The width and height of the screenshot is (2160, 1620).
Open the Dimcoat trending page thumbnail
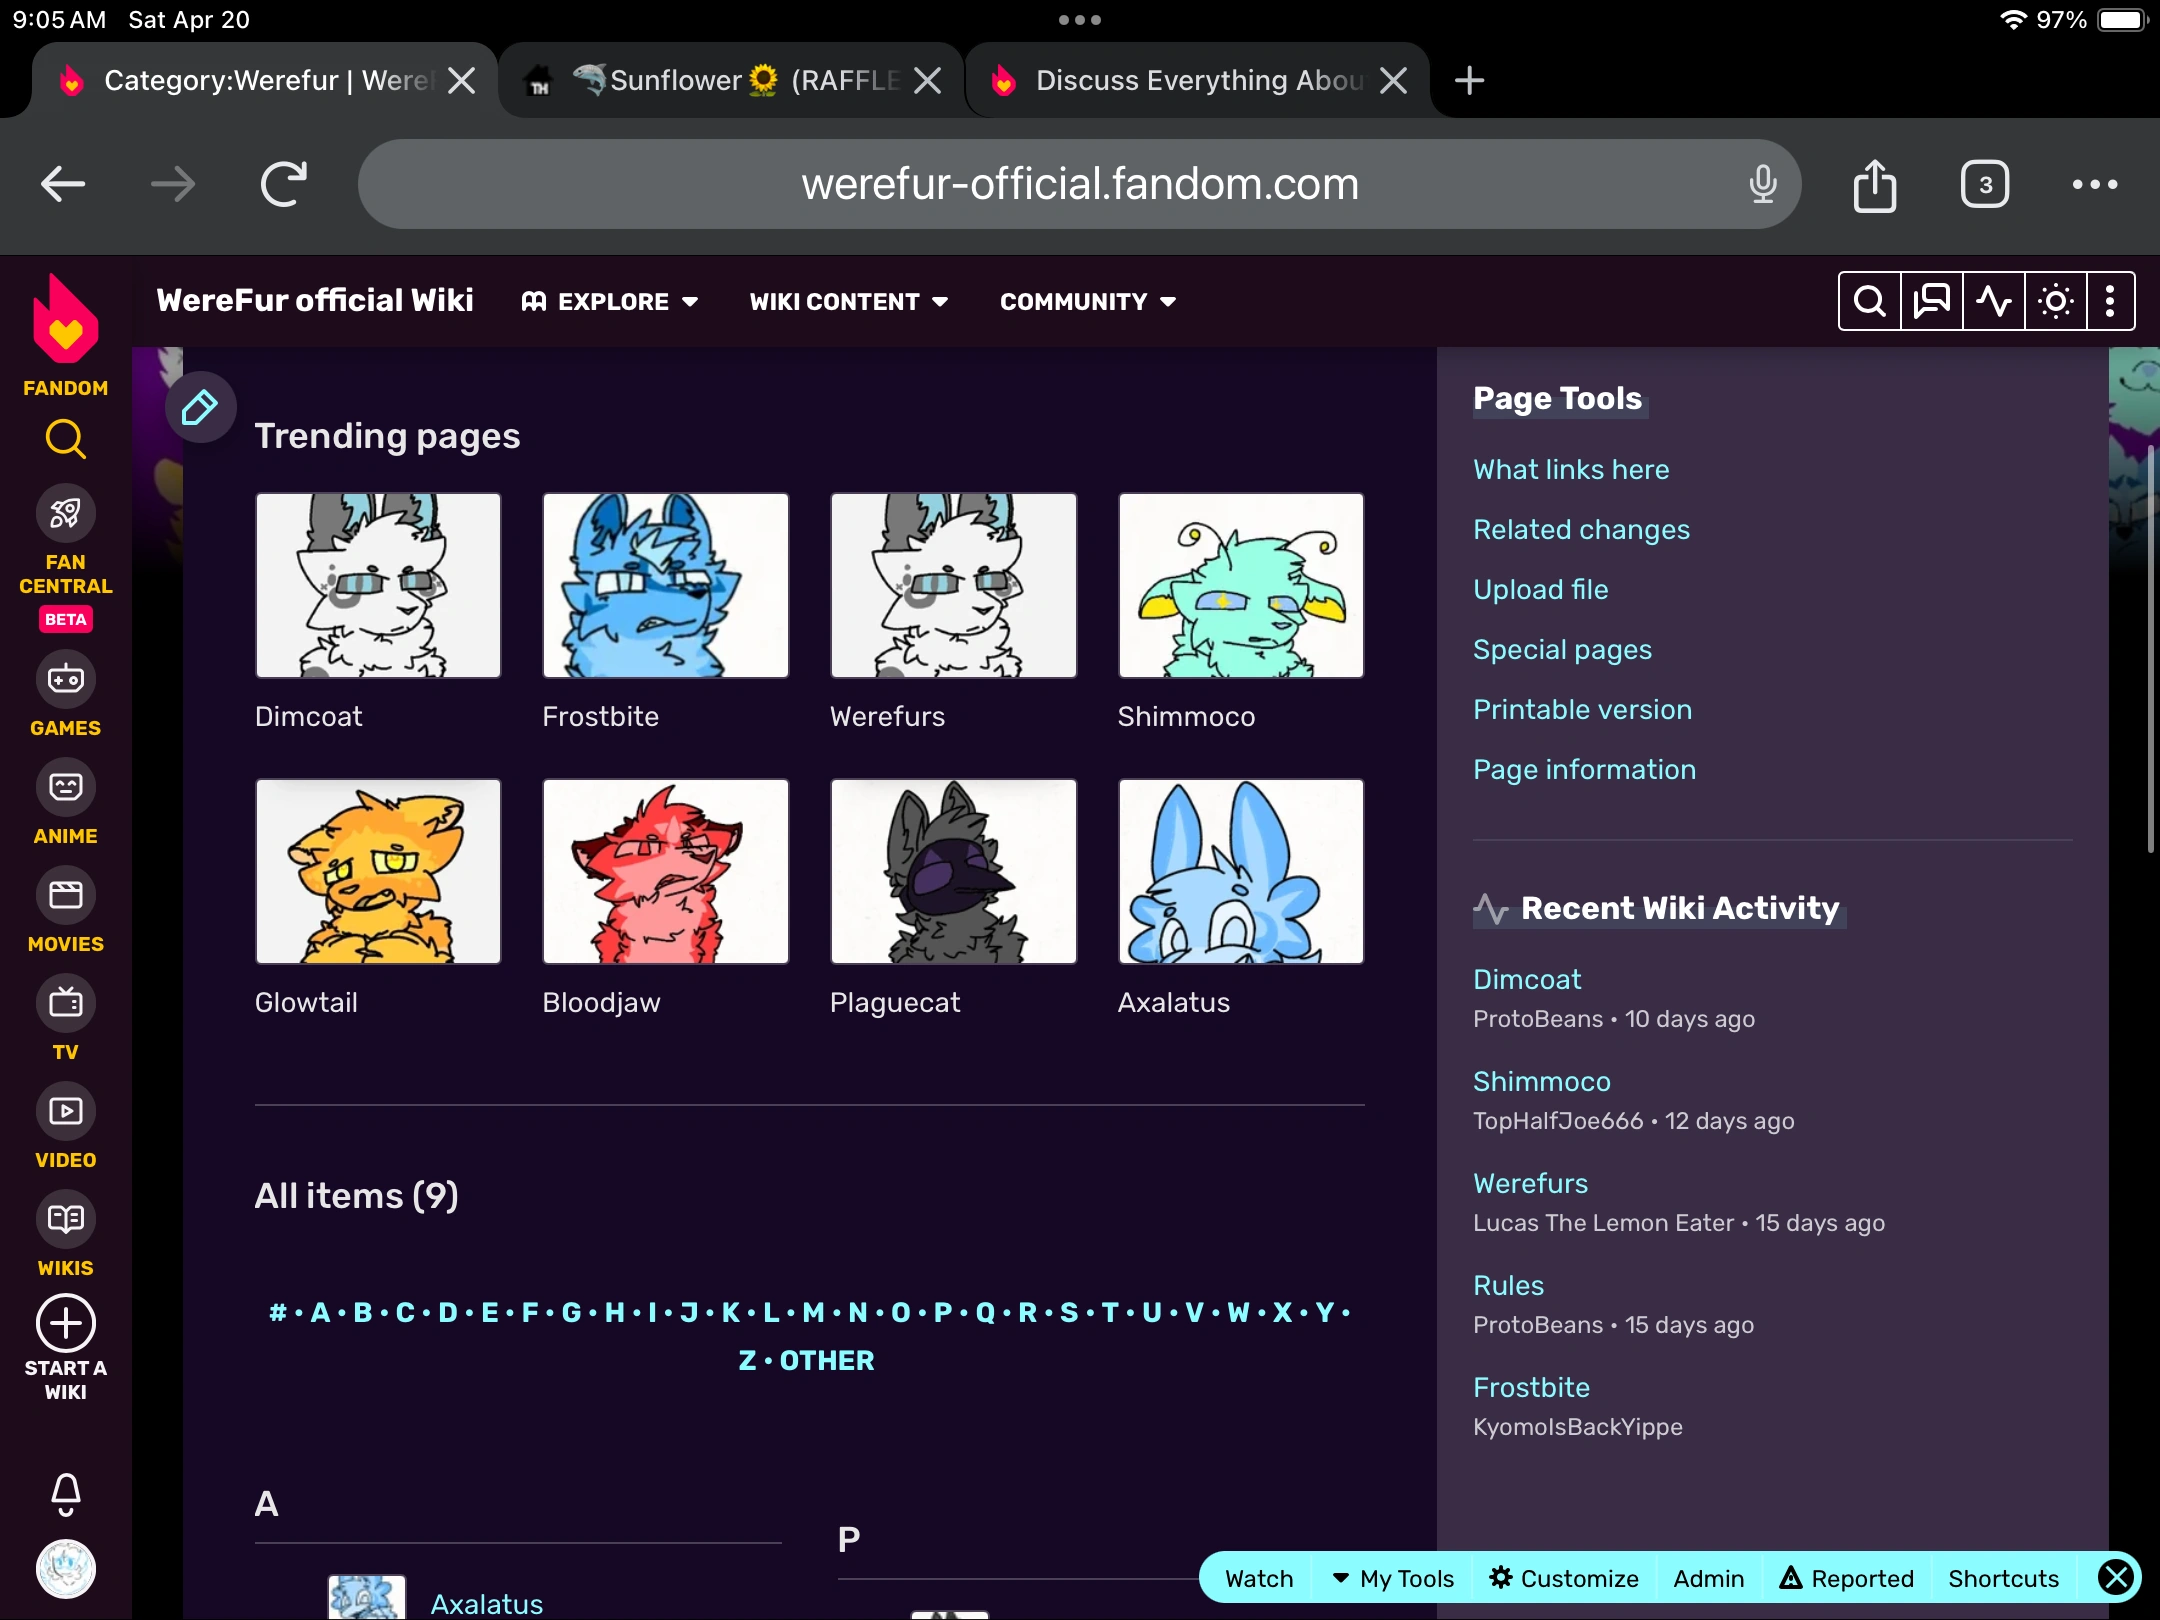378,585
